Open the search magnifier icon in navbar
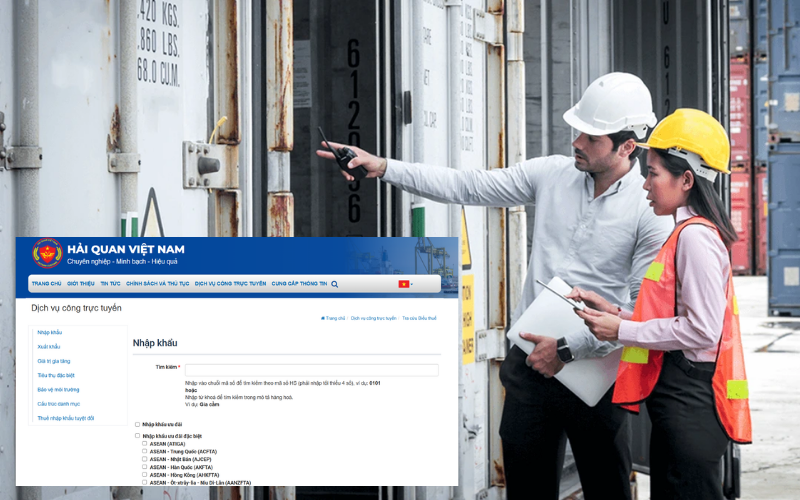The width and height of the screenshot is (800, 500). click(x=335, y=284)
